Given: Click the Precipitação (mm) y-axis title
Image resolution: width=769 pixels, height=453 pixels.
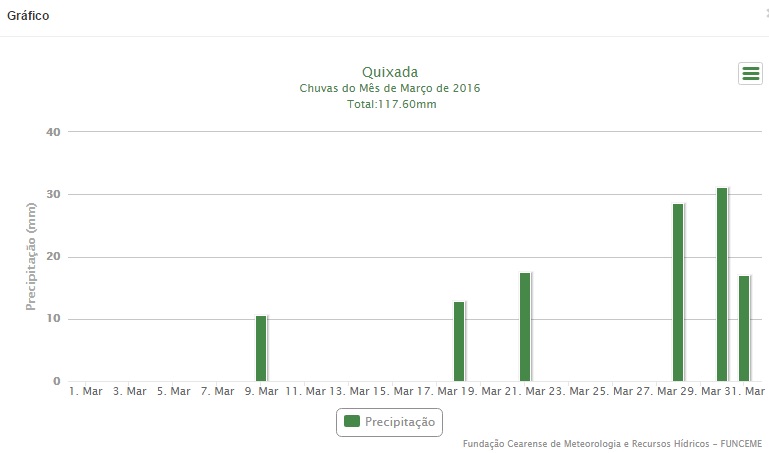Looking at the screenshot, I should click(32, 255).
